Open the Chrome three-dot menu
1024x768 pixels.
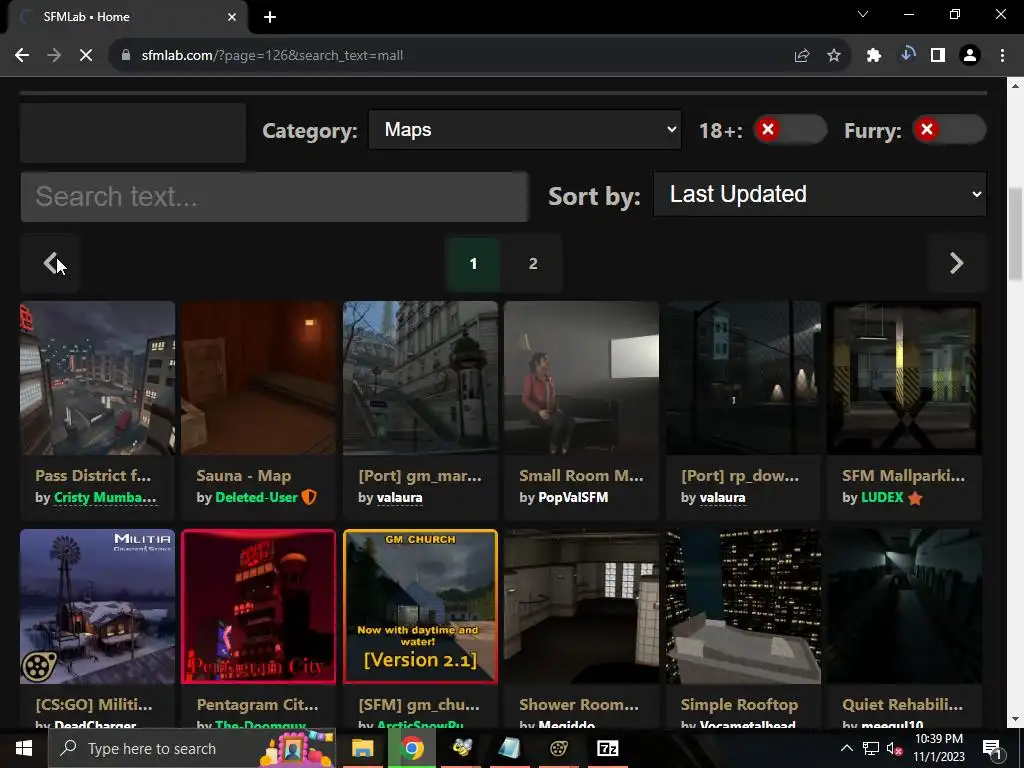1002,56
